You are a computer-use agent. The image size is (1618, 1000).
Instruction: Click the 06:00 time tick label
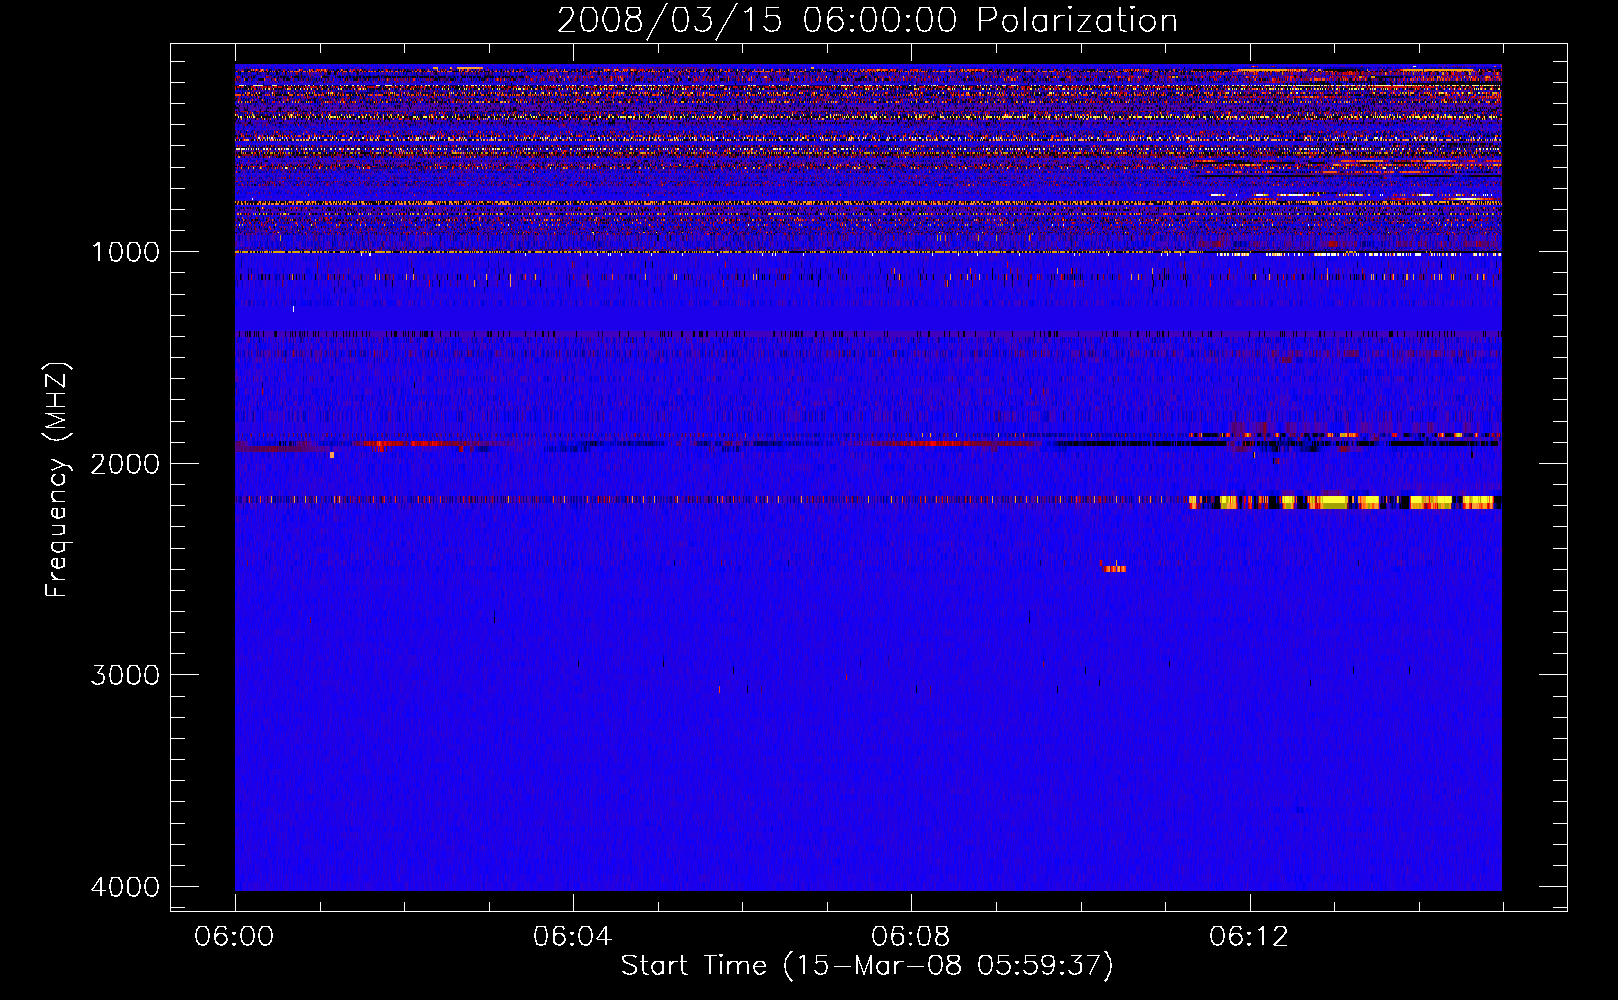pyautogui.click(x=235, y=937)
